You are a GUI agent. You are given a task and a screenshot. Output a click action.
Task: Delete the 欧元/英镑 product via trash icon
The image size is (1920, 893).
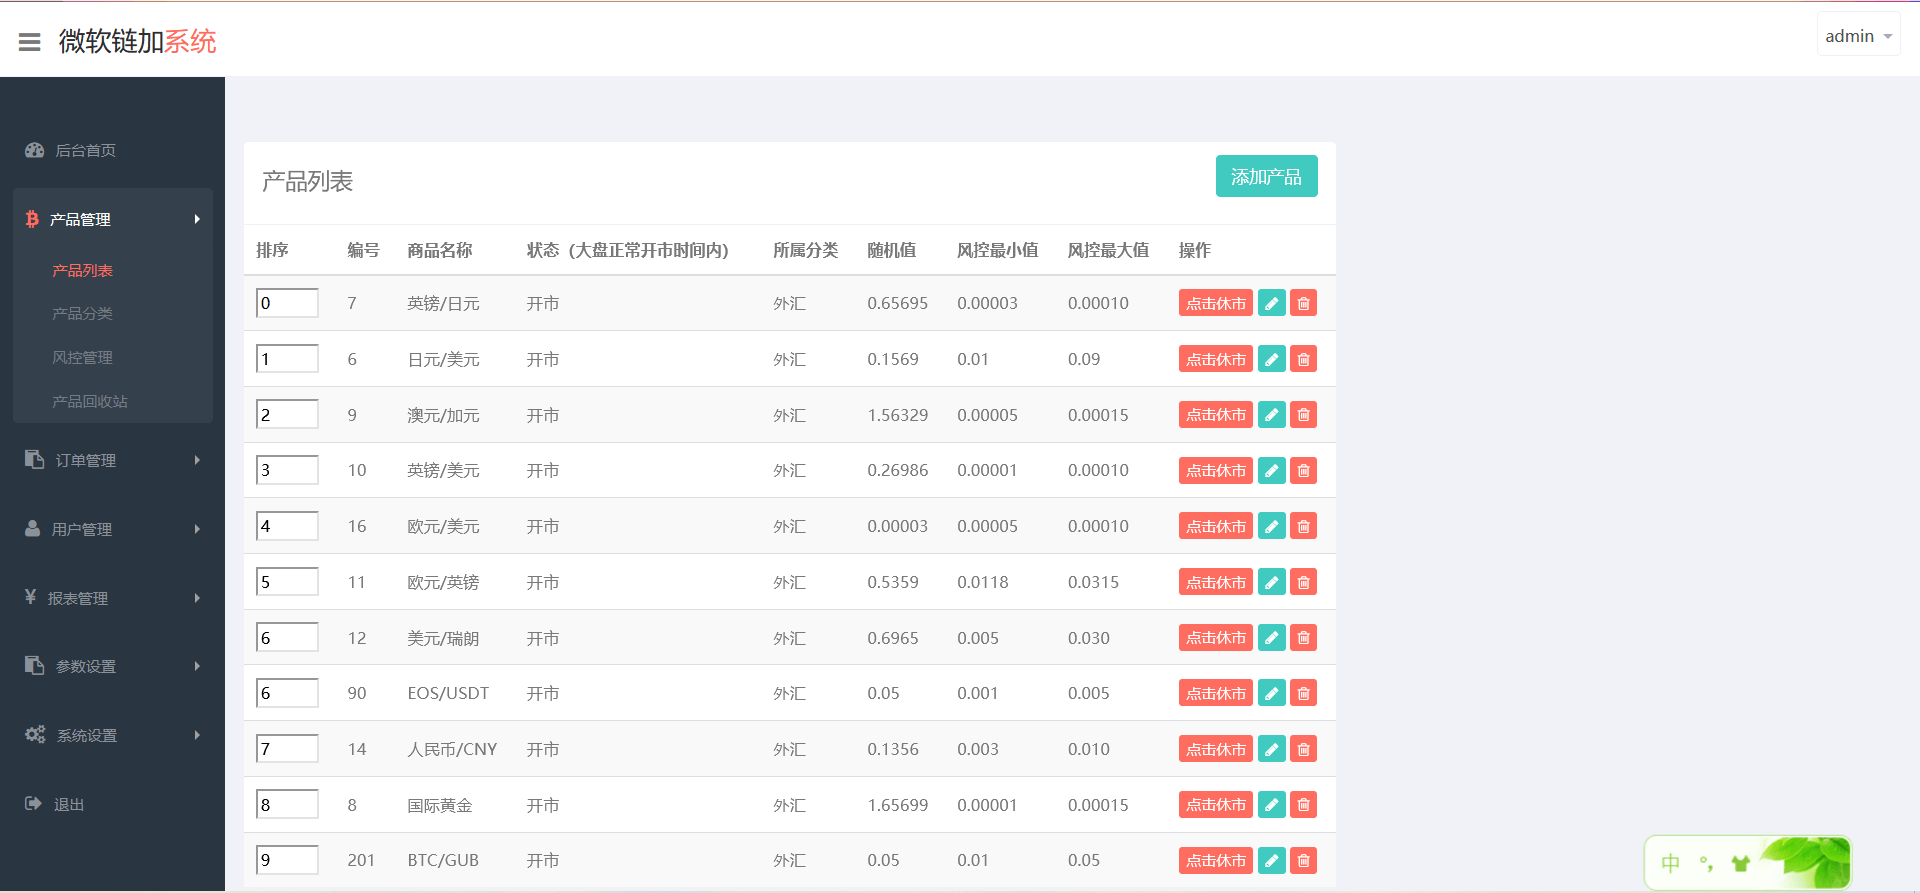point(1303,582)
